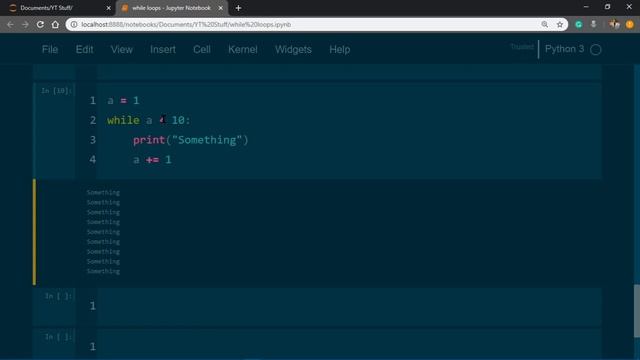
Task: Select the first empty In [ ] prompt
Action: (x=58, y=296)
